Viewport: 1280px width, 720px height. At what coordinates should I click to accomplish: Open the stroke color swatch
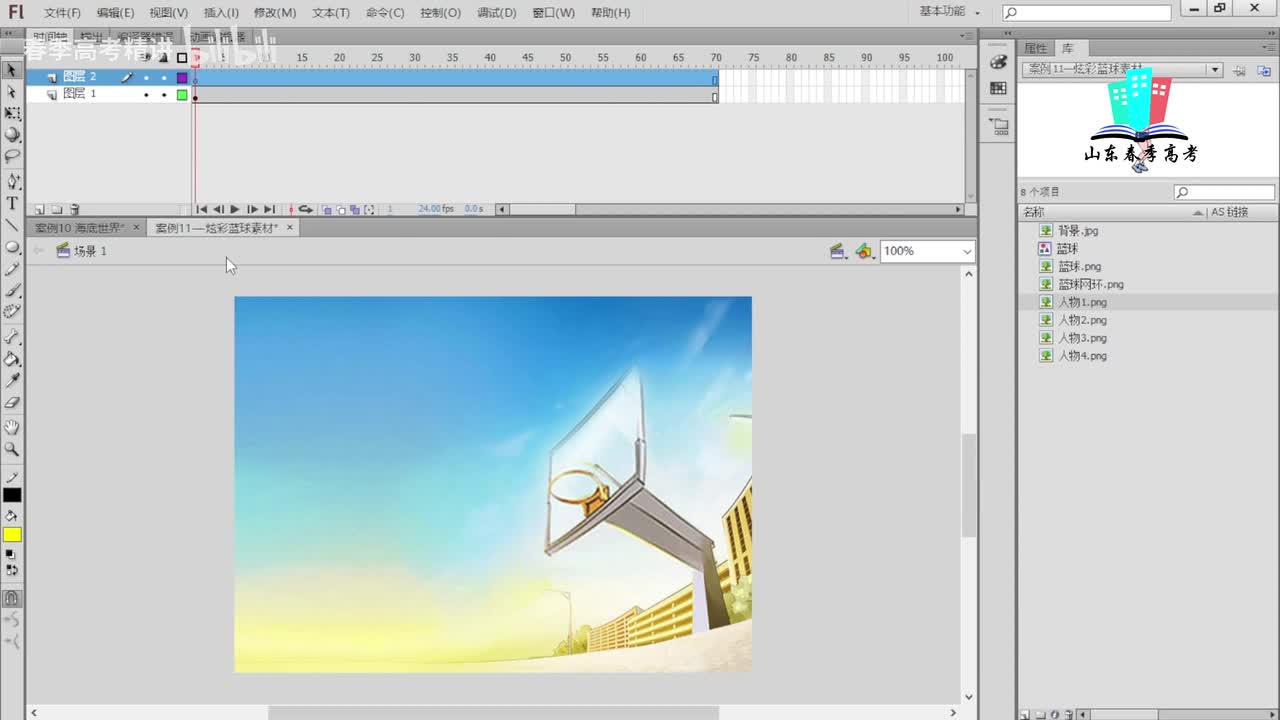click(x=12, y=495)
